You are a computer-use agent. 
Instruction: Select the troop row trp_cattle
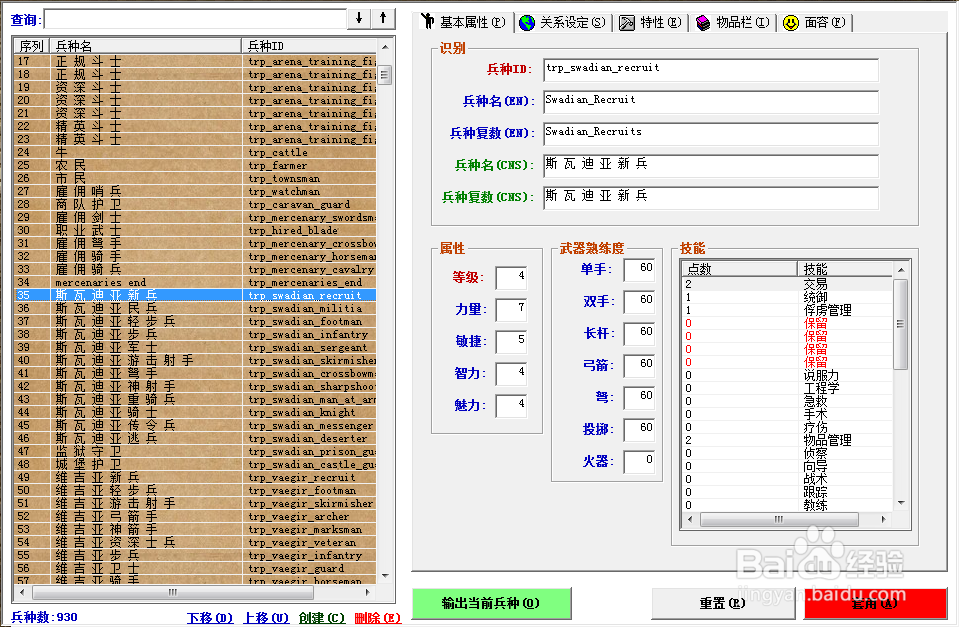(194, 152)
